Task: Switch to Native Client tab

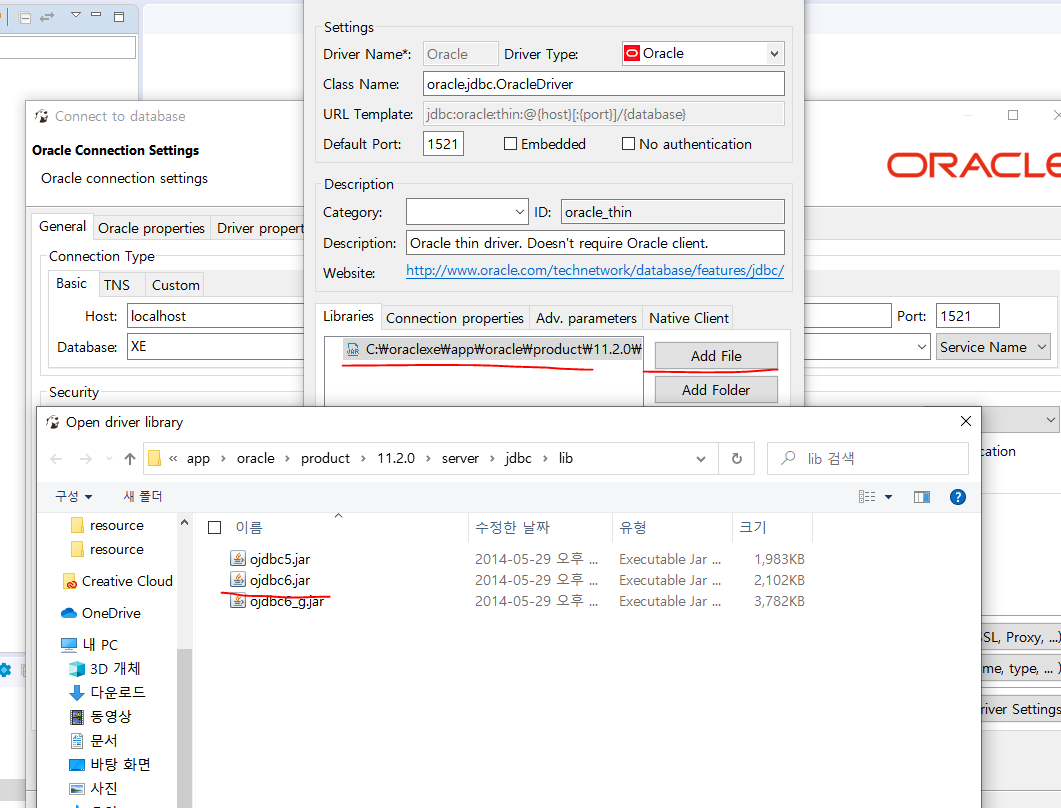Action: [689, 318]
